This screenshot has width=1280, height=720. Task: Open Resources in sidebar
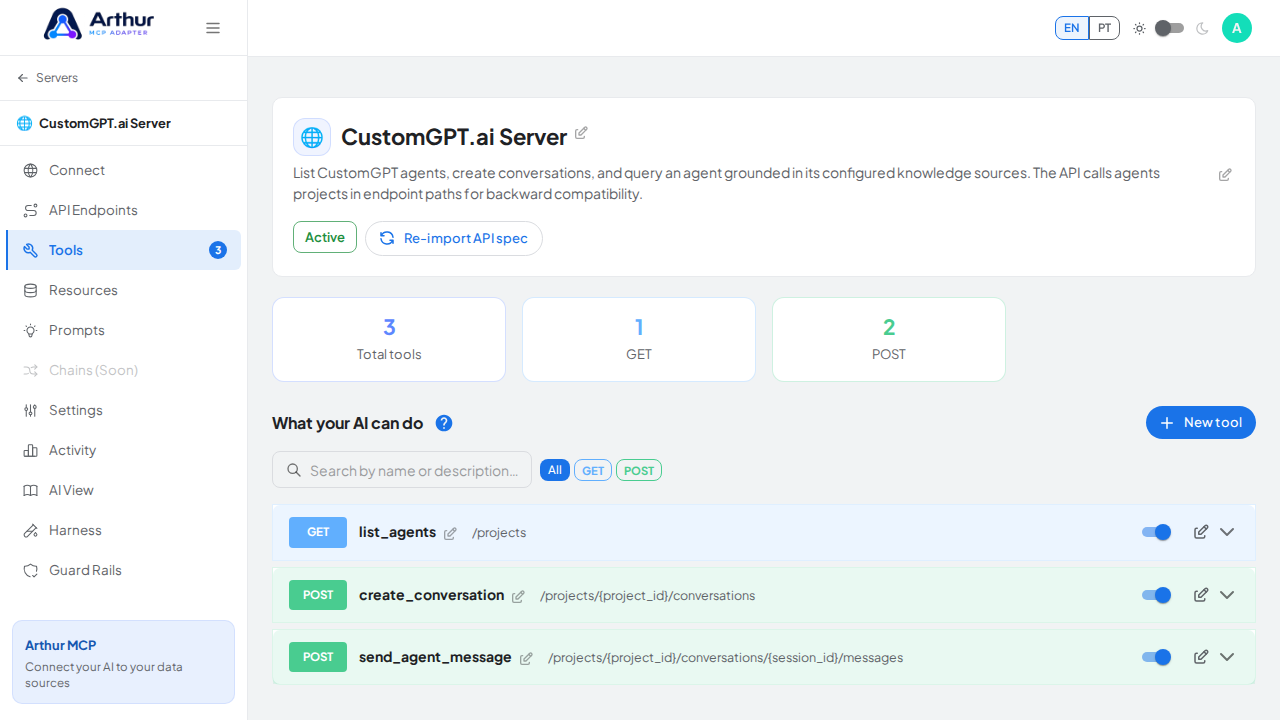click(x=123, y=290)
